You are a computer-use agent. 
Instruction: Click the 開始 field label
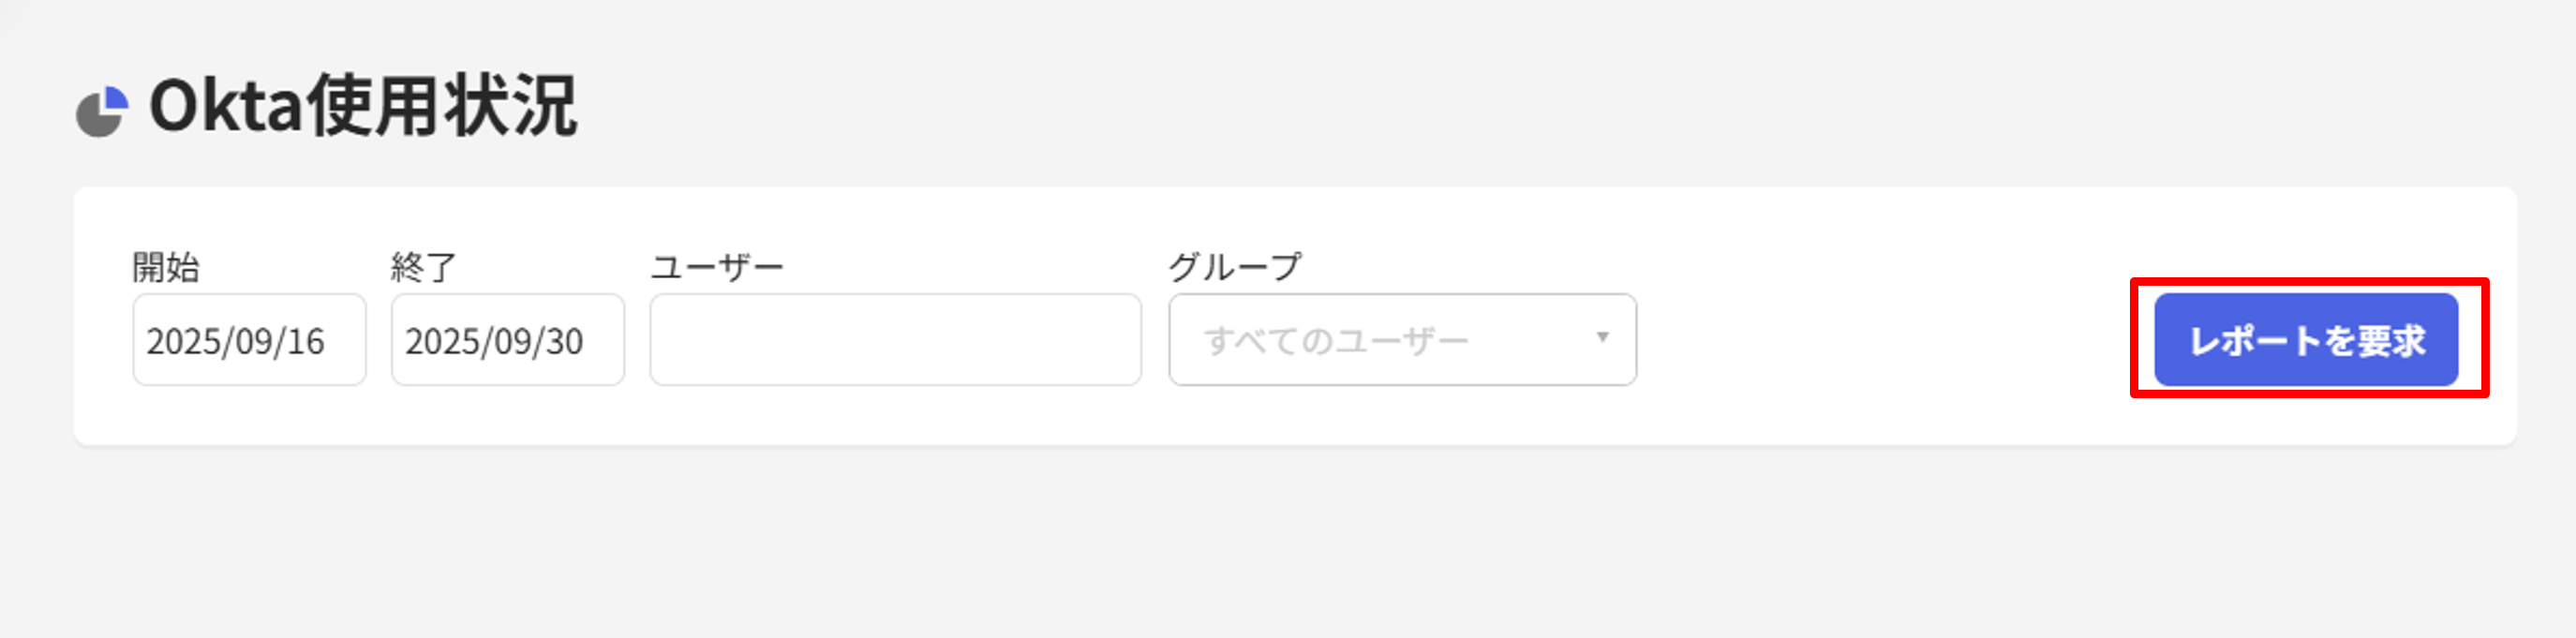[x=166, y=267]
